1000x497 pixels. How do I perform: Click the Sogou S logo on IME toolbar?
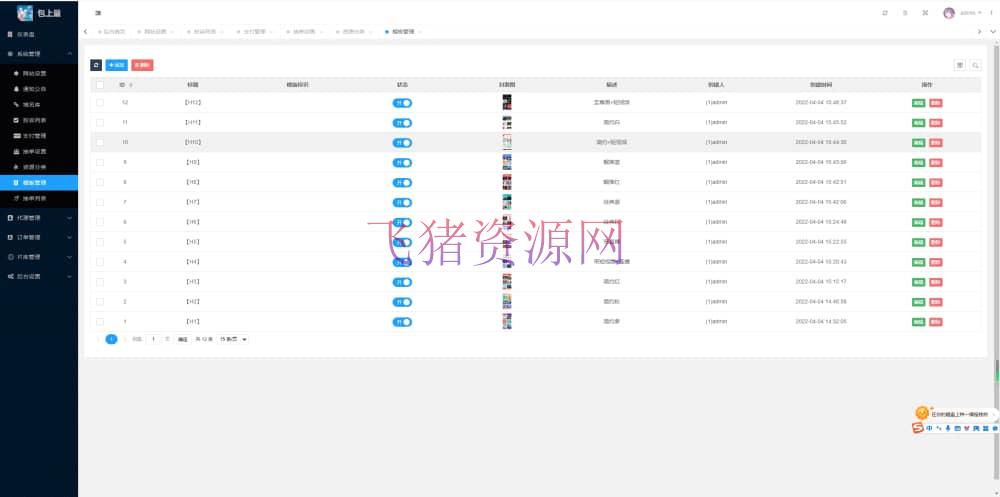pyautogui.click(x=918, y=429)
